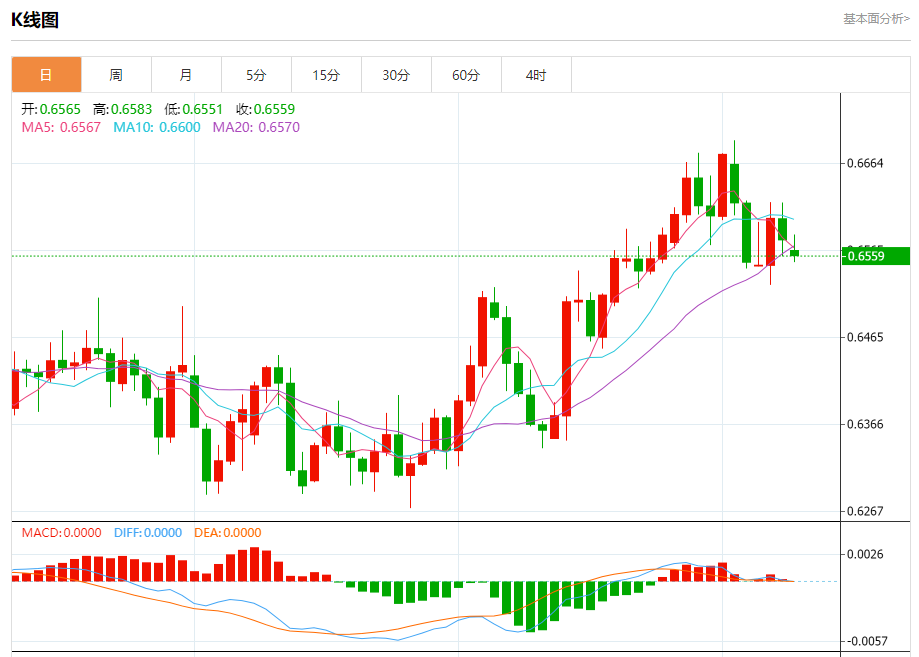Image resolution: width=919 pixels, height=657 pixels.
Task: Click the MA5: 0.6567 indicator label
Action: coord(61,127)
